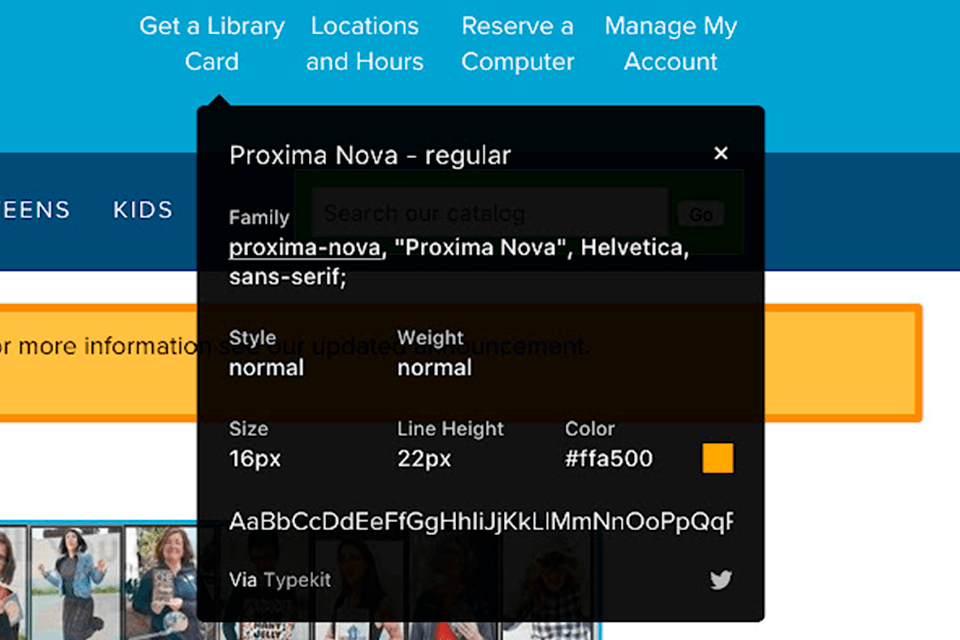Open the Typekit source link
Screen dimensions: 960x640
297,579
